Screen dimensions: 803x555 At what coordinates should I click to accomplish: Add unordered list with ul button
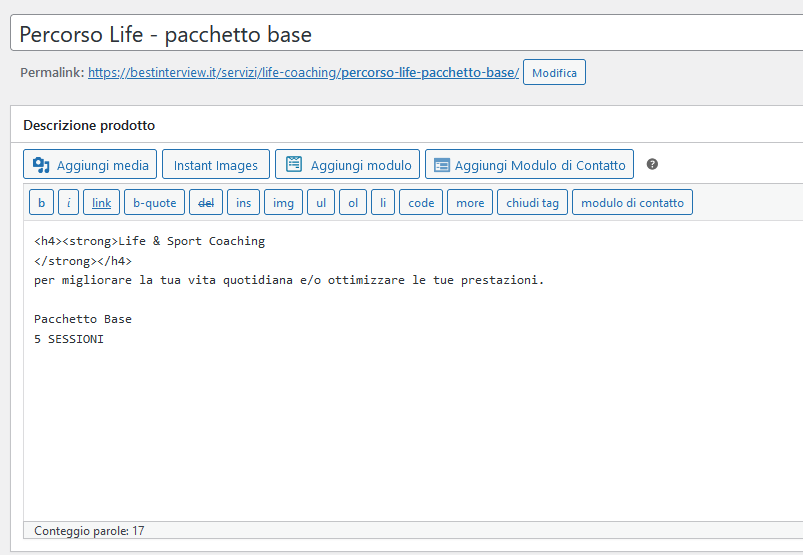click(x=321, y=203)
